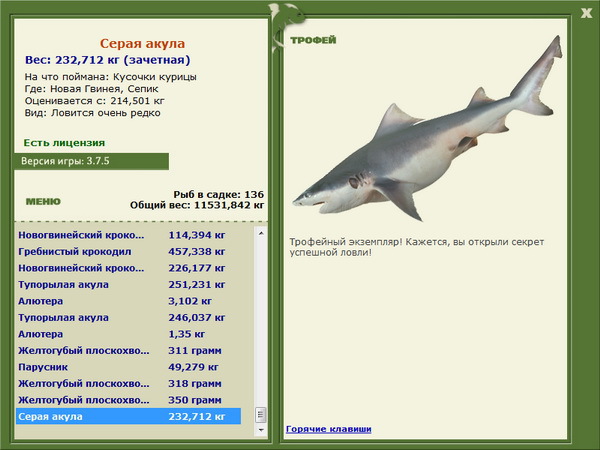Click the Версия игры 3.7.5 bar

[x=90, y=161]
